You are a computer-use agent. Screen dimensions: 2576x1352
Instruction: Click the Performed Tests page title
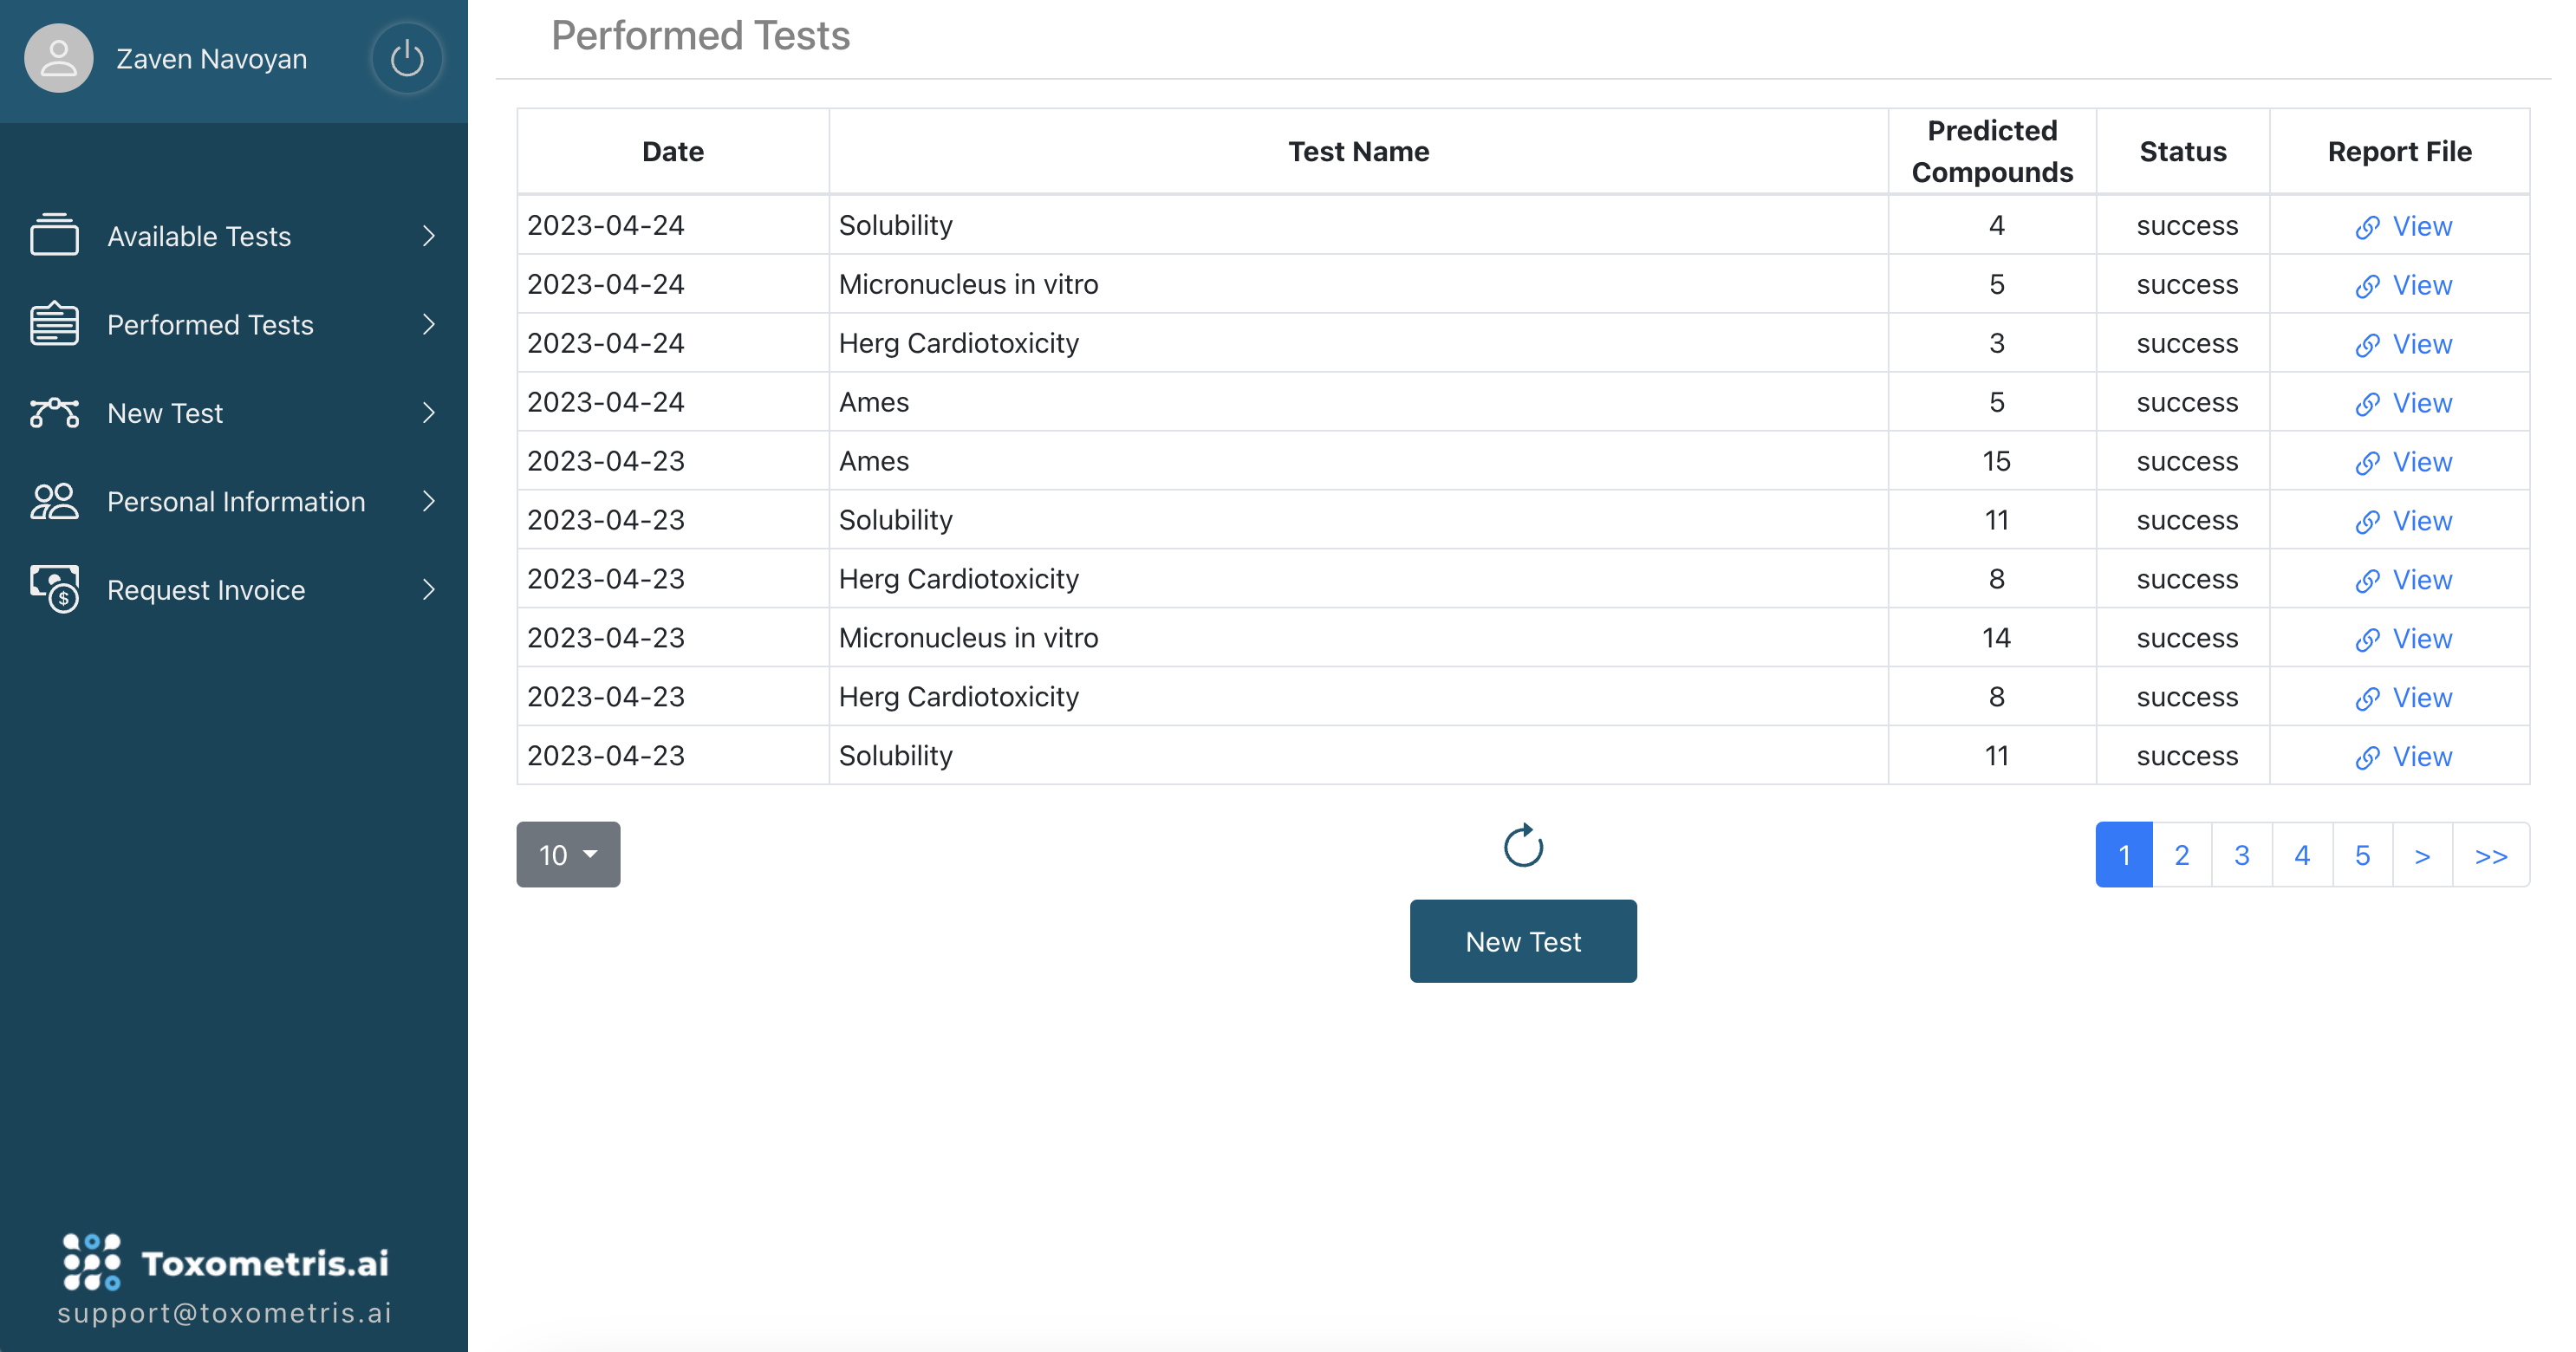700,36
